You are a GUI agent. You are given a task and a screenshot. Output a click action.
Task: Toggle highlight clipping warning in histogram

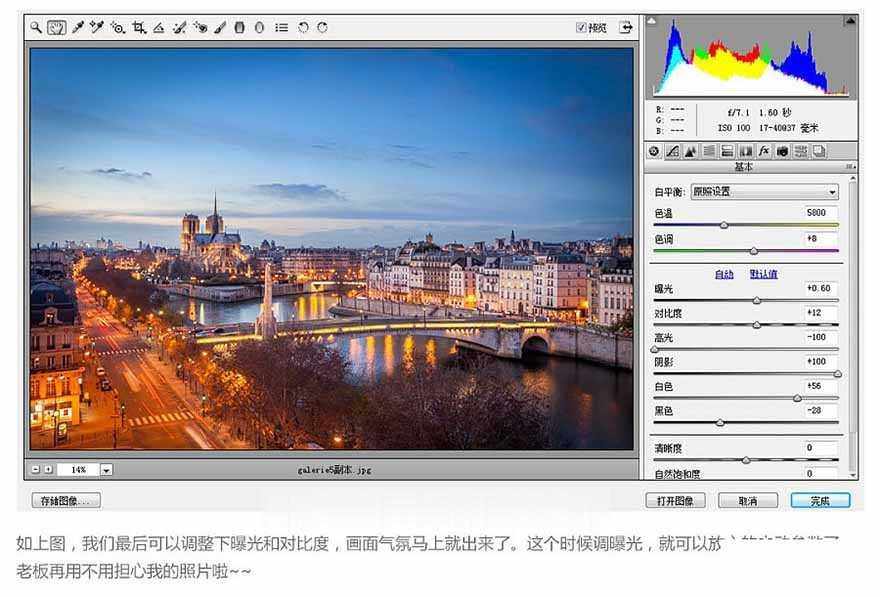coord(850,21)
